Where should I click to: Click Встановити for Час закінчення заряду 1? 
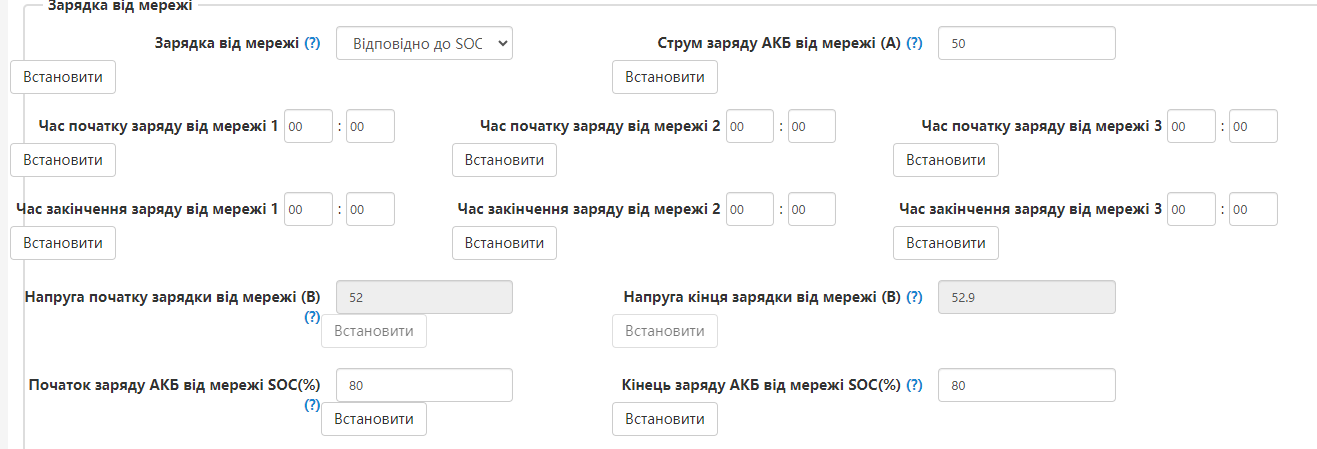point(63,243)
